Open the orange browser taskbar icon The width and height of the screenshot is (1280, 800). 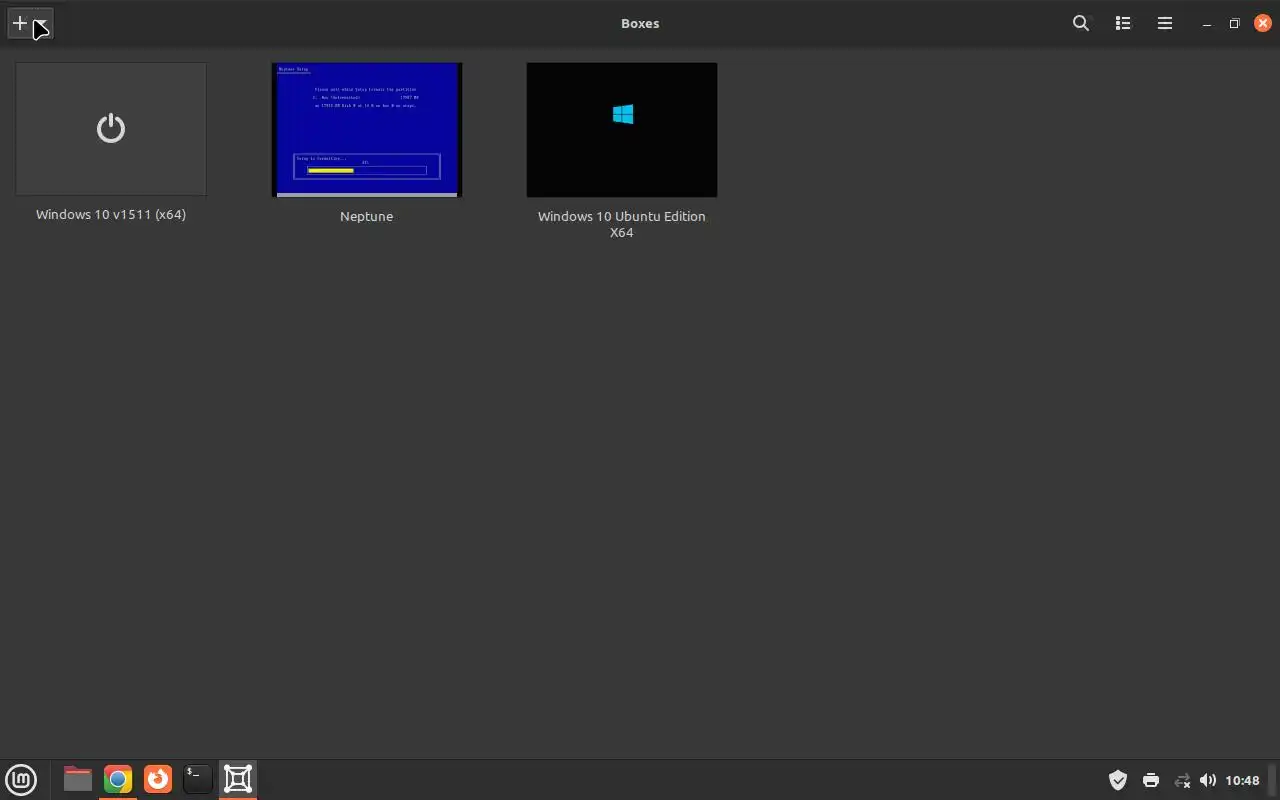[158, 779]
